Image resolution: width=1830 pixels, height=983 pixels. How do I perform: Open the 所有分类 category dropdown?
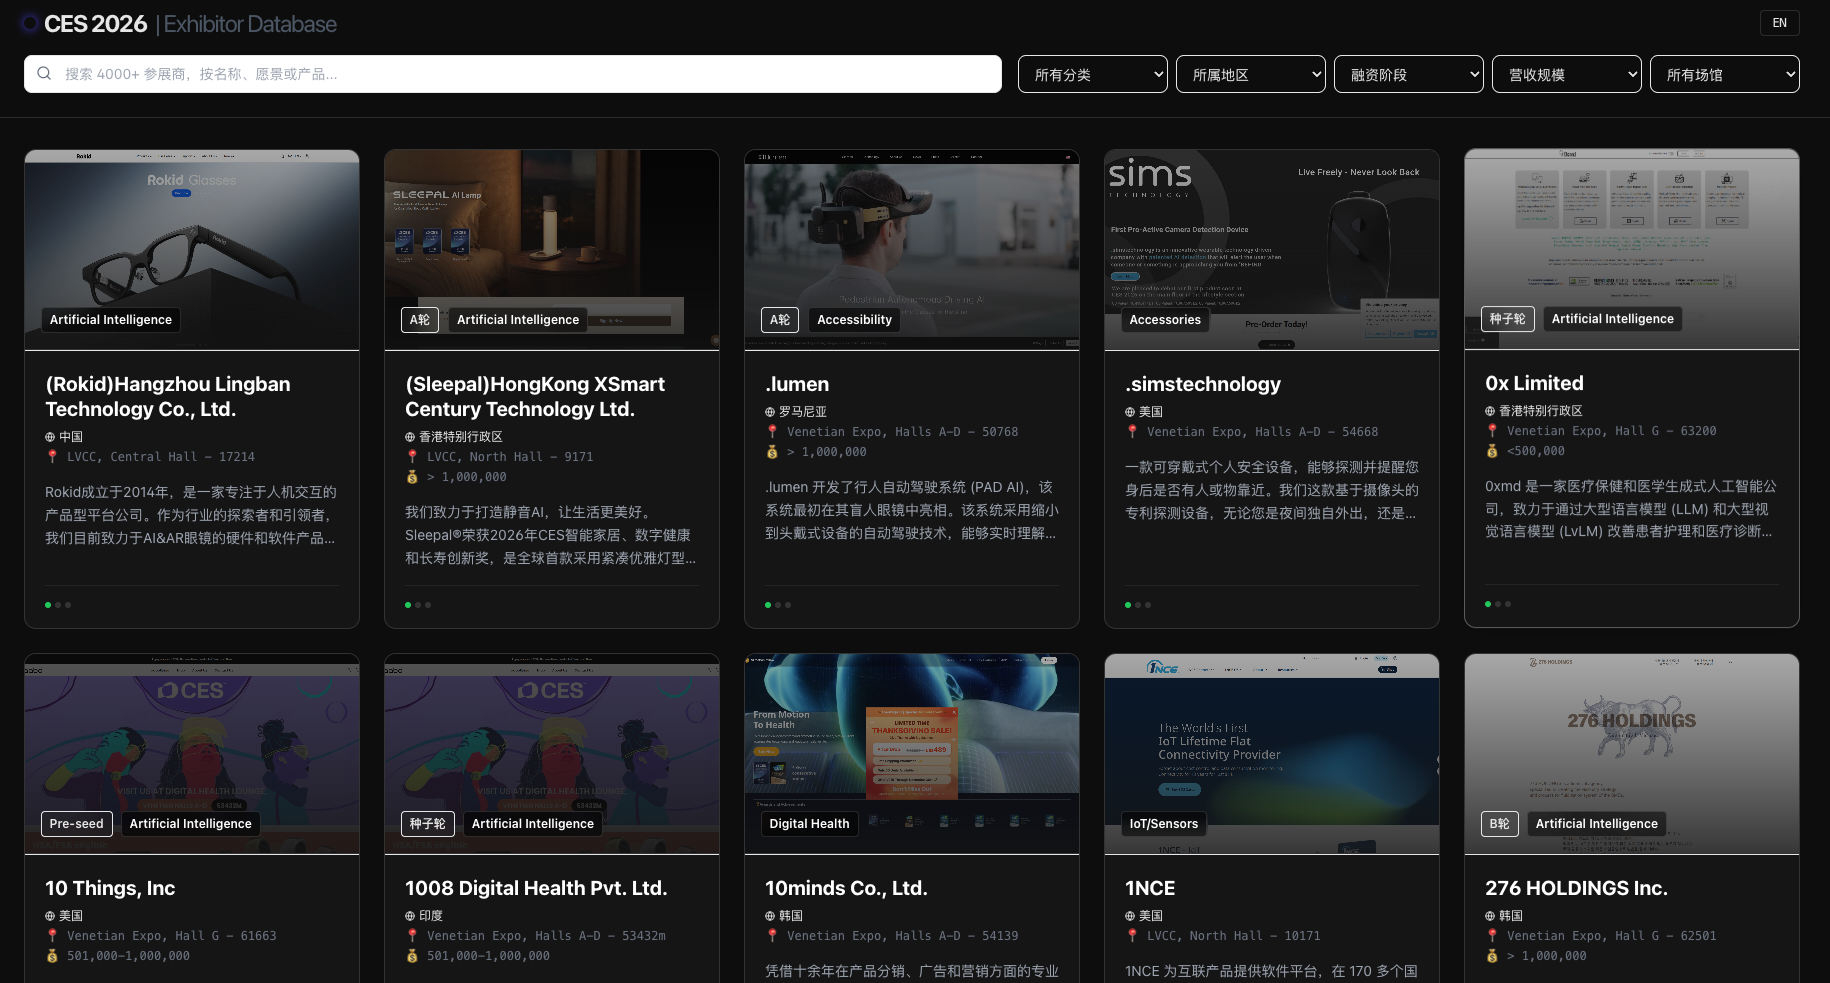[1092, 74]
